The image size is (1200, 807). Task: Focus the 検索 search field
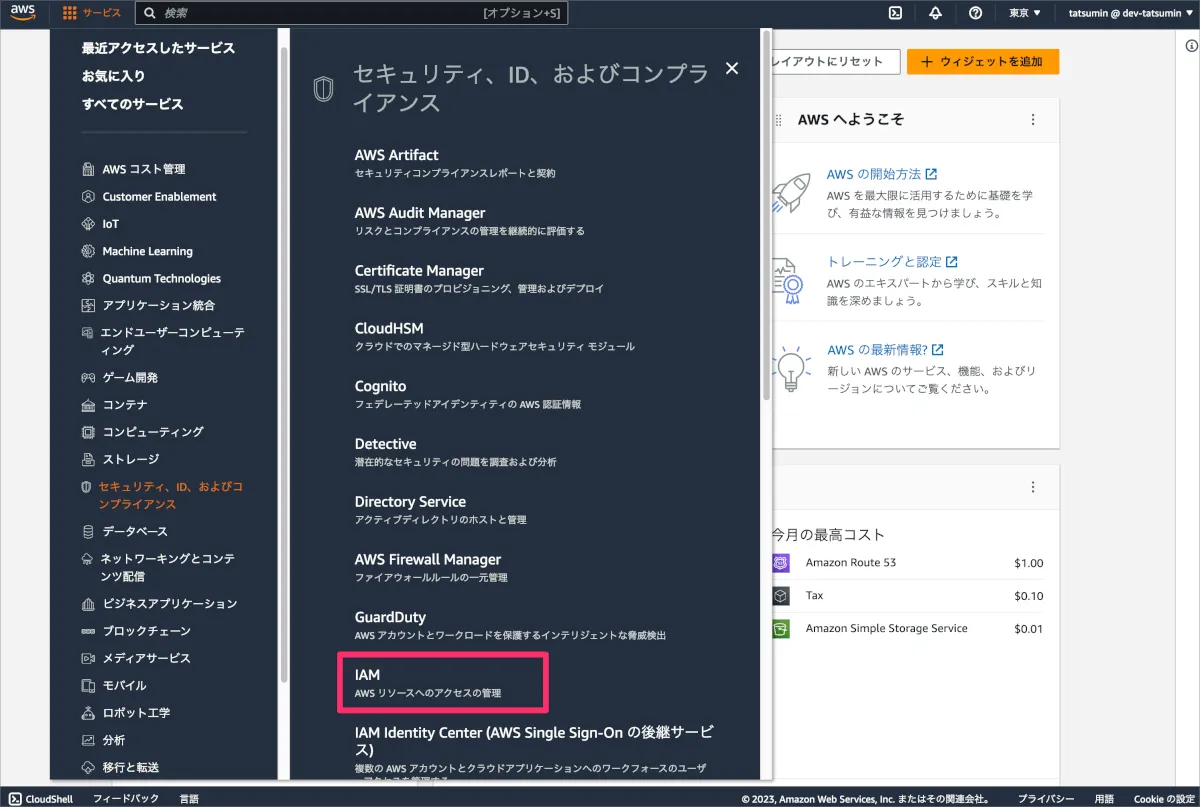click(352, 13)
